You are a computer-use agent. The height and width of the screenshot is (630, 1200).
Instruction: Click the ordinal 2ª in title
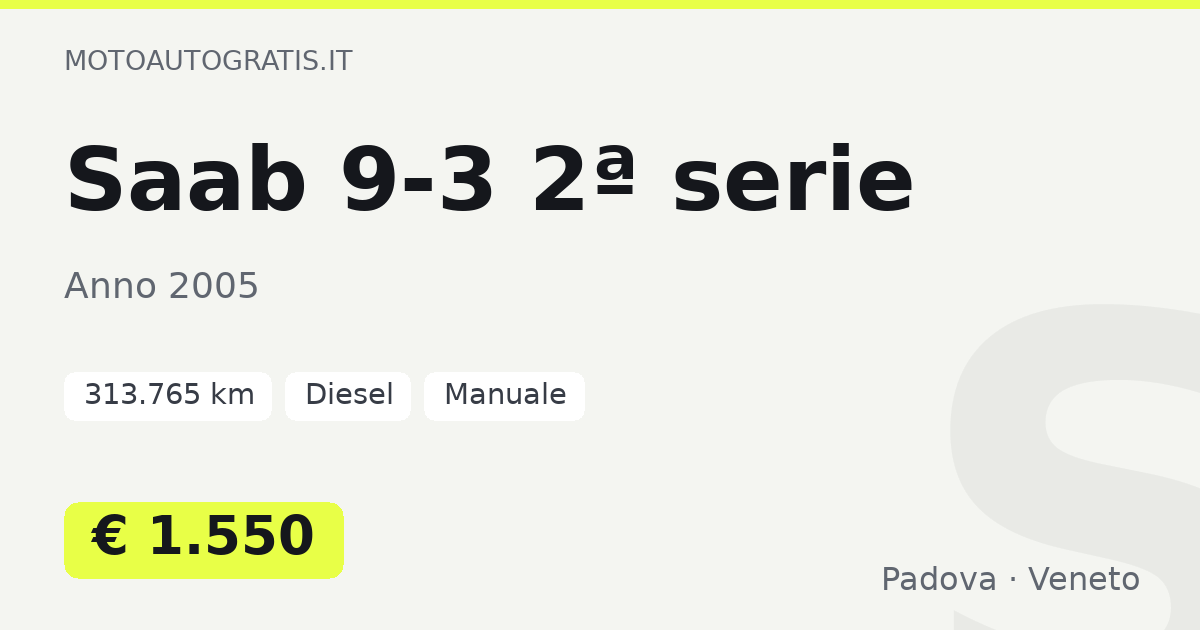click(584, 181)
